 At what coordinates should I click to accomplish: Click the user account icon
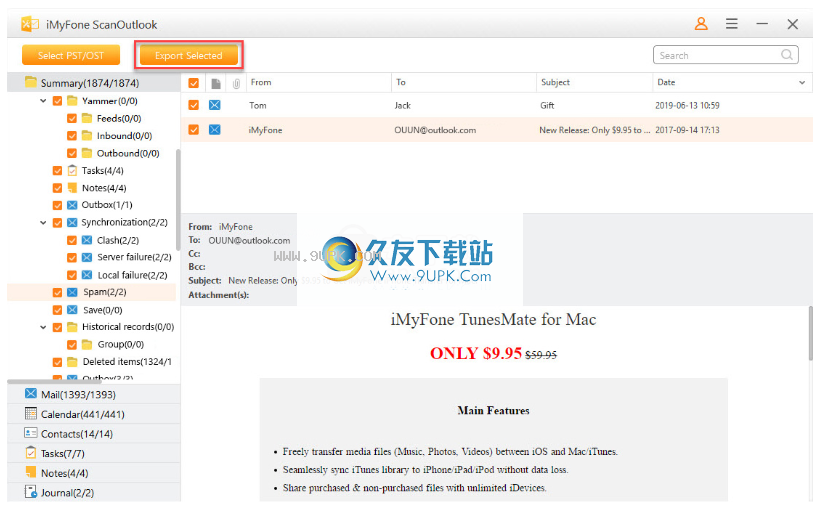(701, 24)
